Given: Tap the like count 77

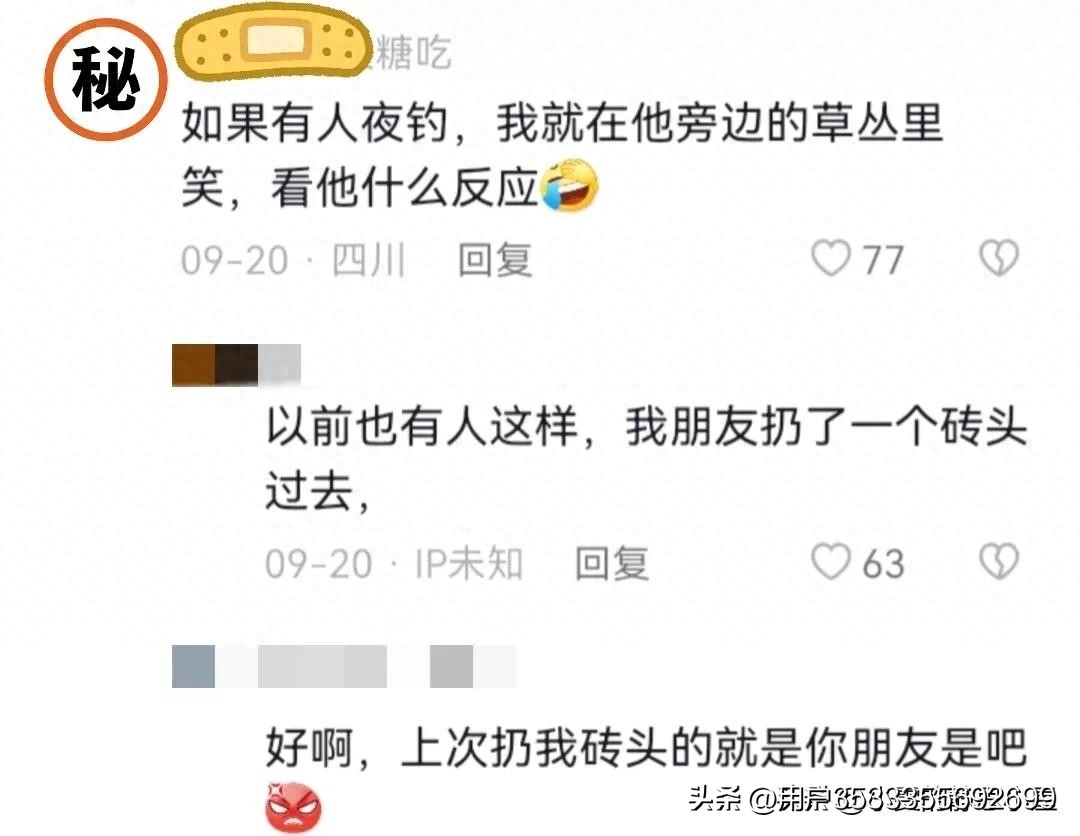Looking at the screenshot, I should coord(883,260).
